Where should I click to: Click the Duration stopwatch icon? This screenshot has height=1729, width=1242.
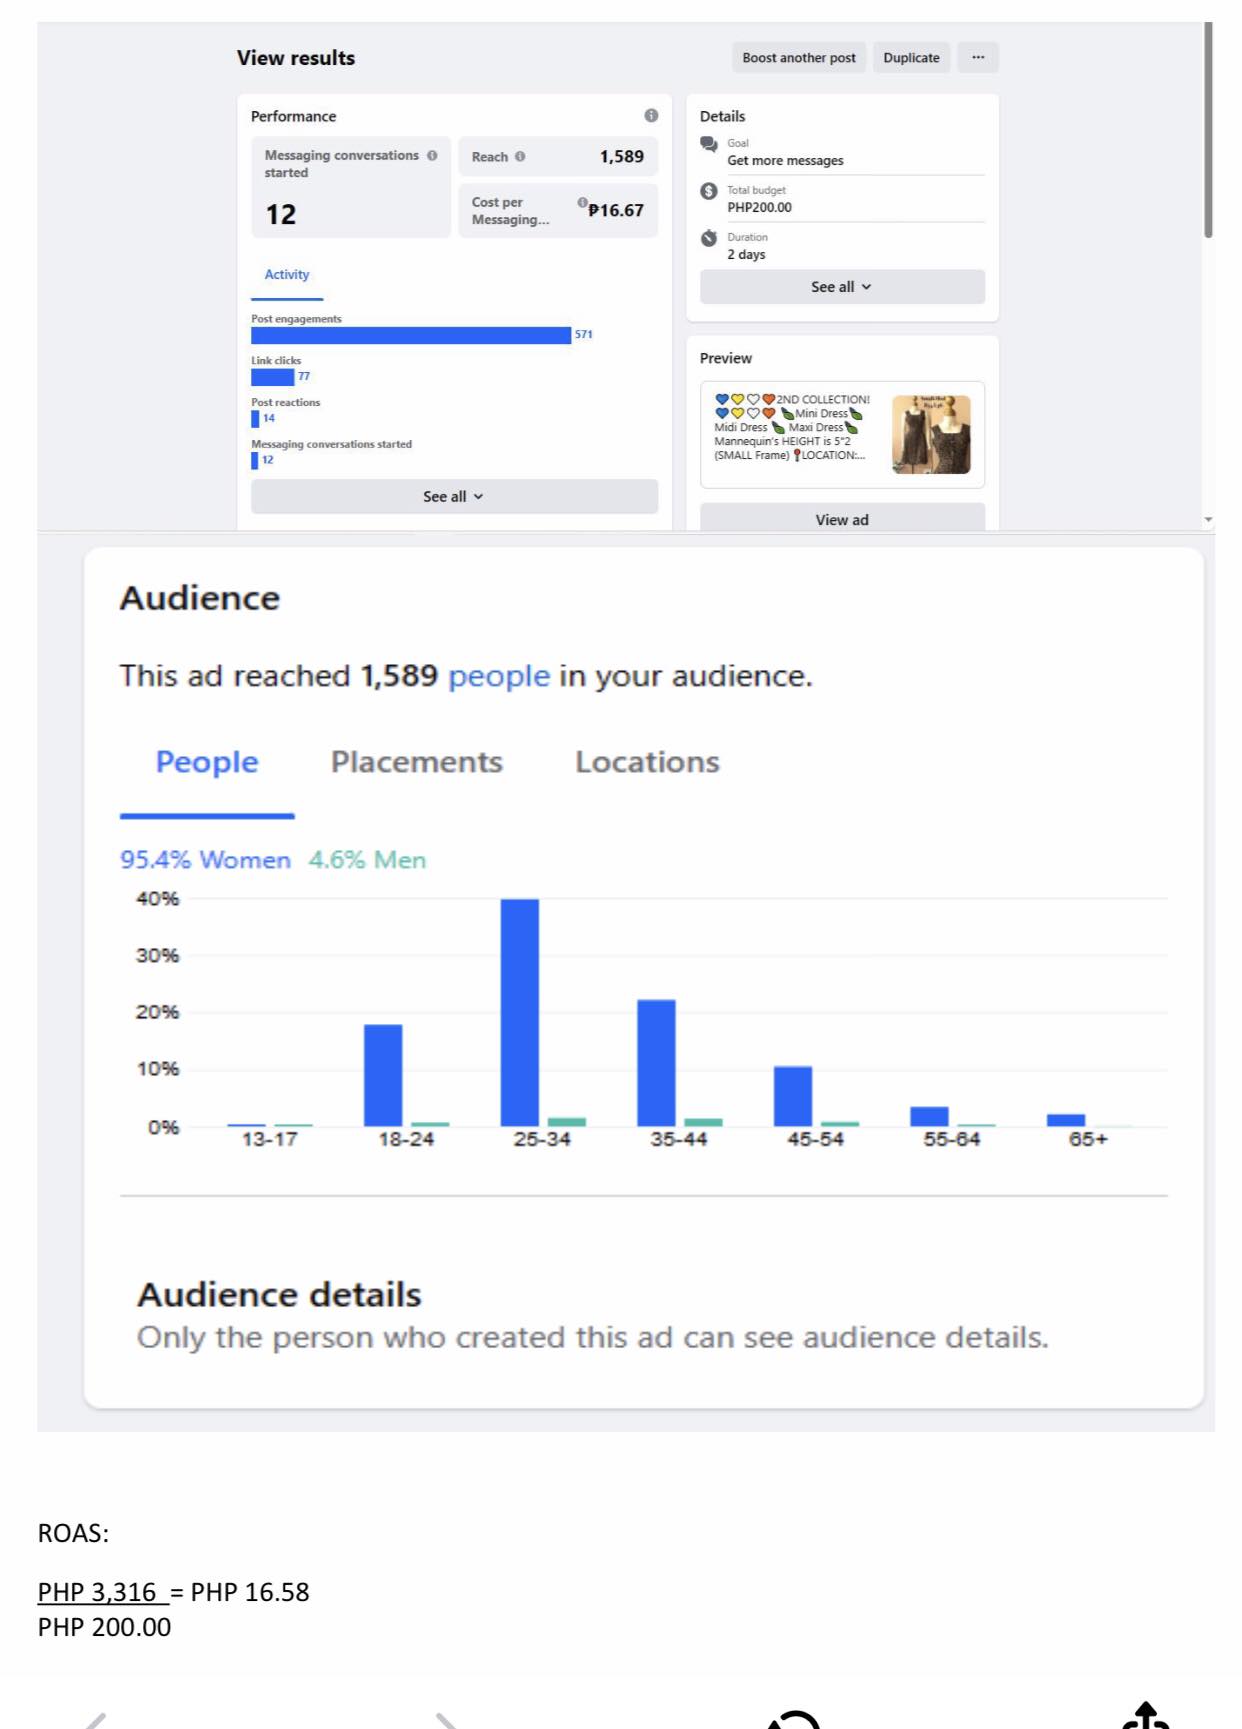pos(709,238)
